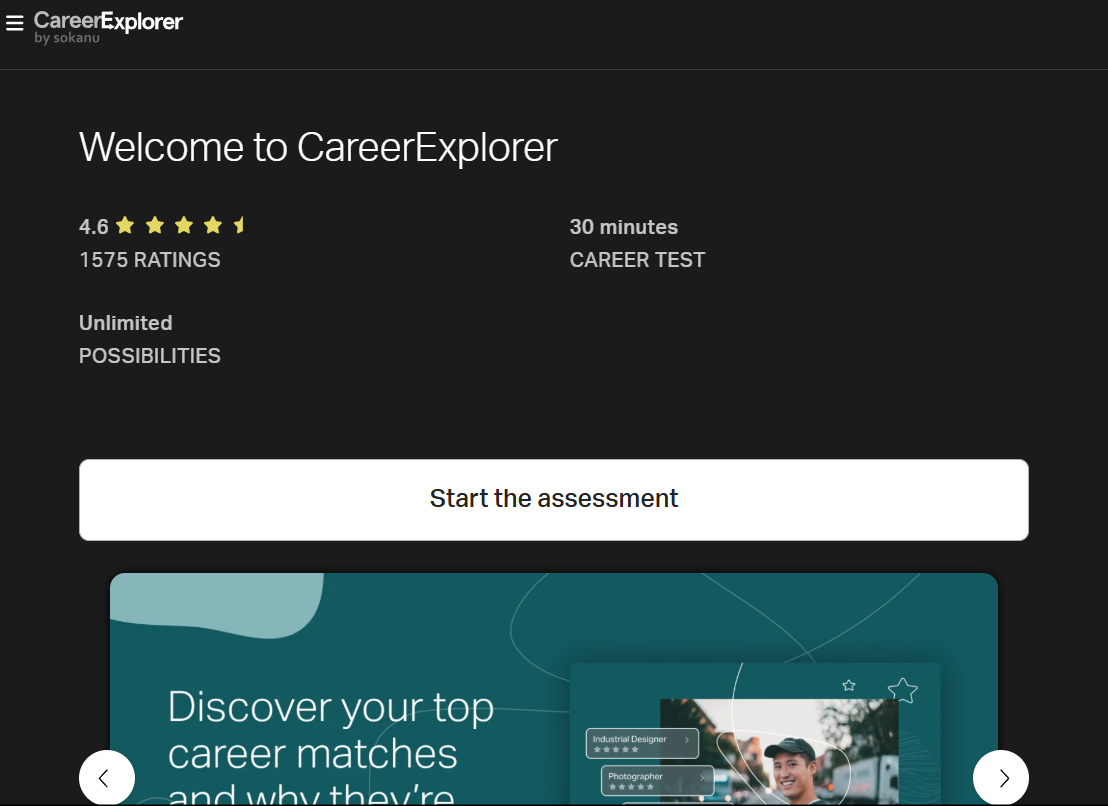Image resolution: width=1108 pixels, height=806 pixels.
Task: Start the assessment
Action: pos(554,499)
